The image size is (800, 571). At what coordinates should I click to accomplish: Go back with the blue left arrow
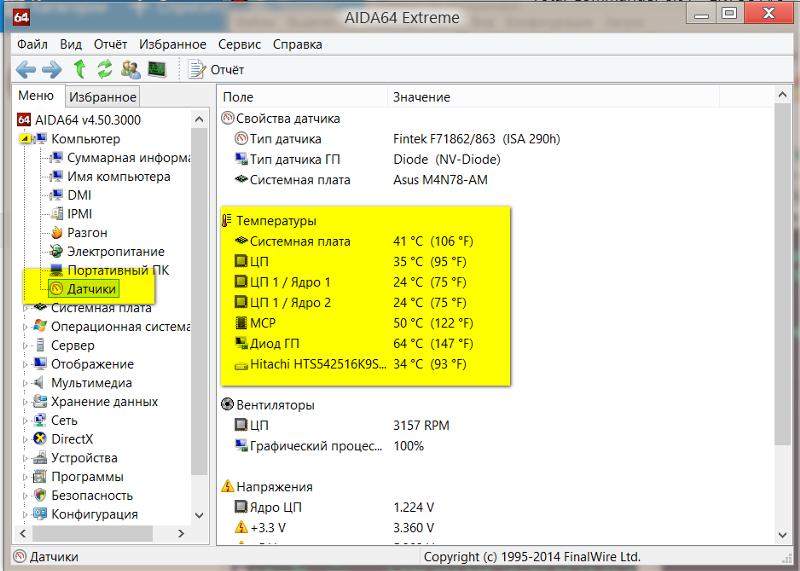tap(26, 69)
